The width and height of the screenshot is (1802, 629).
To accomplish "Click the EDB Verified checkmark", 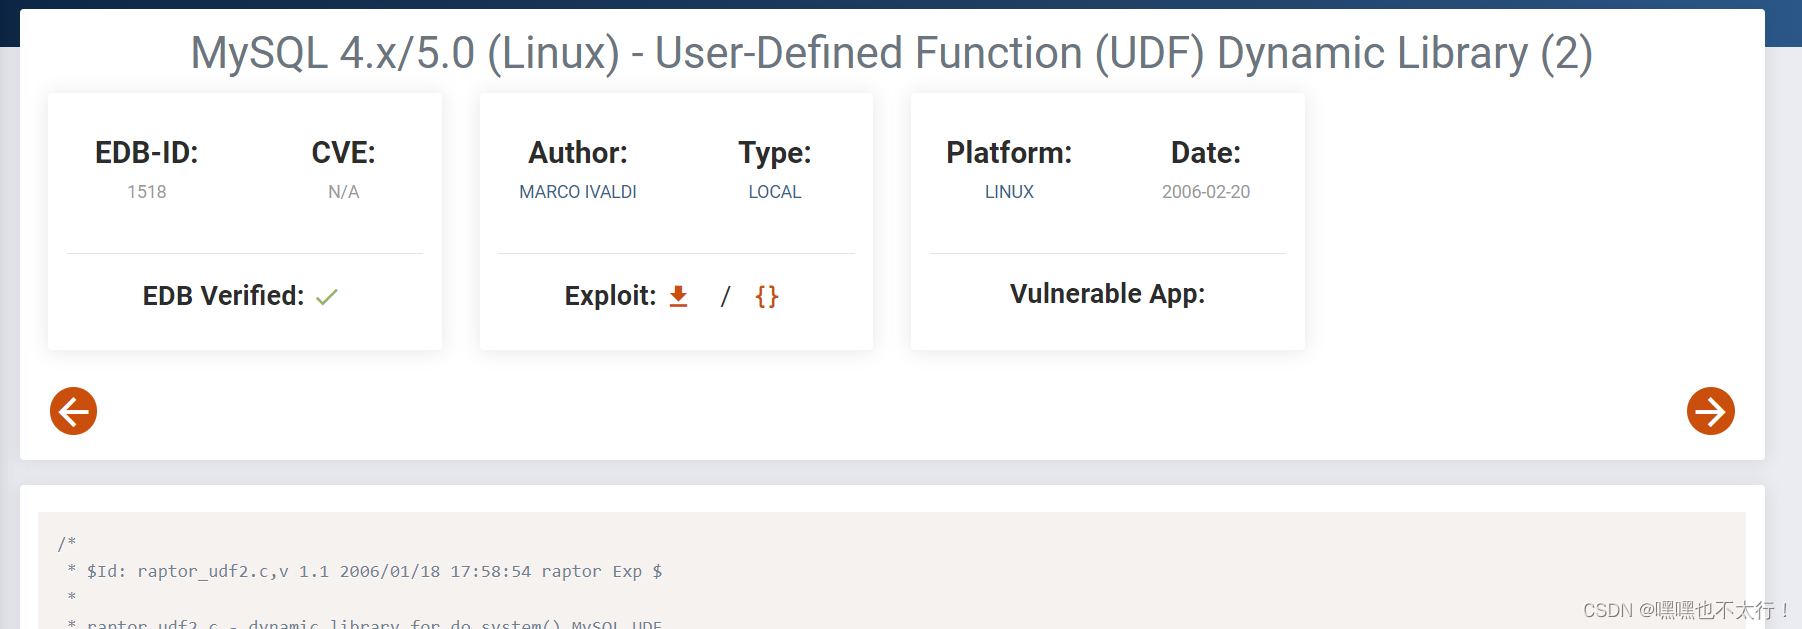I will [327, 297].
